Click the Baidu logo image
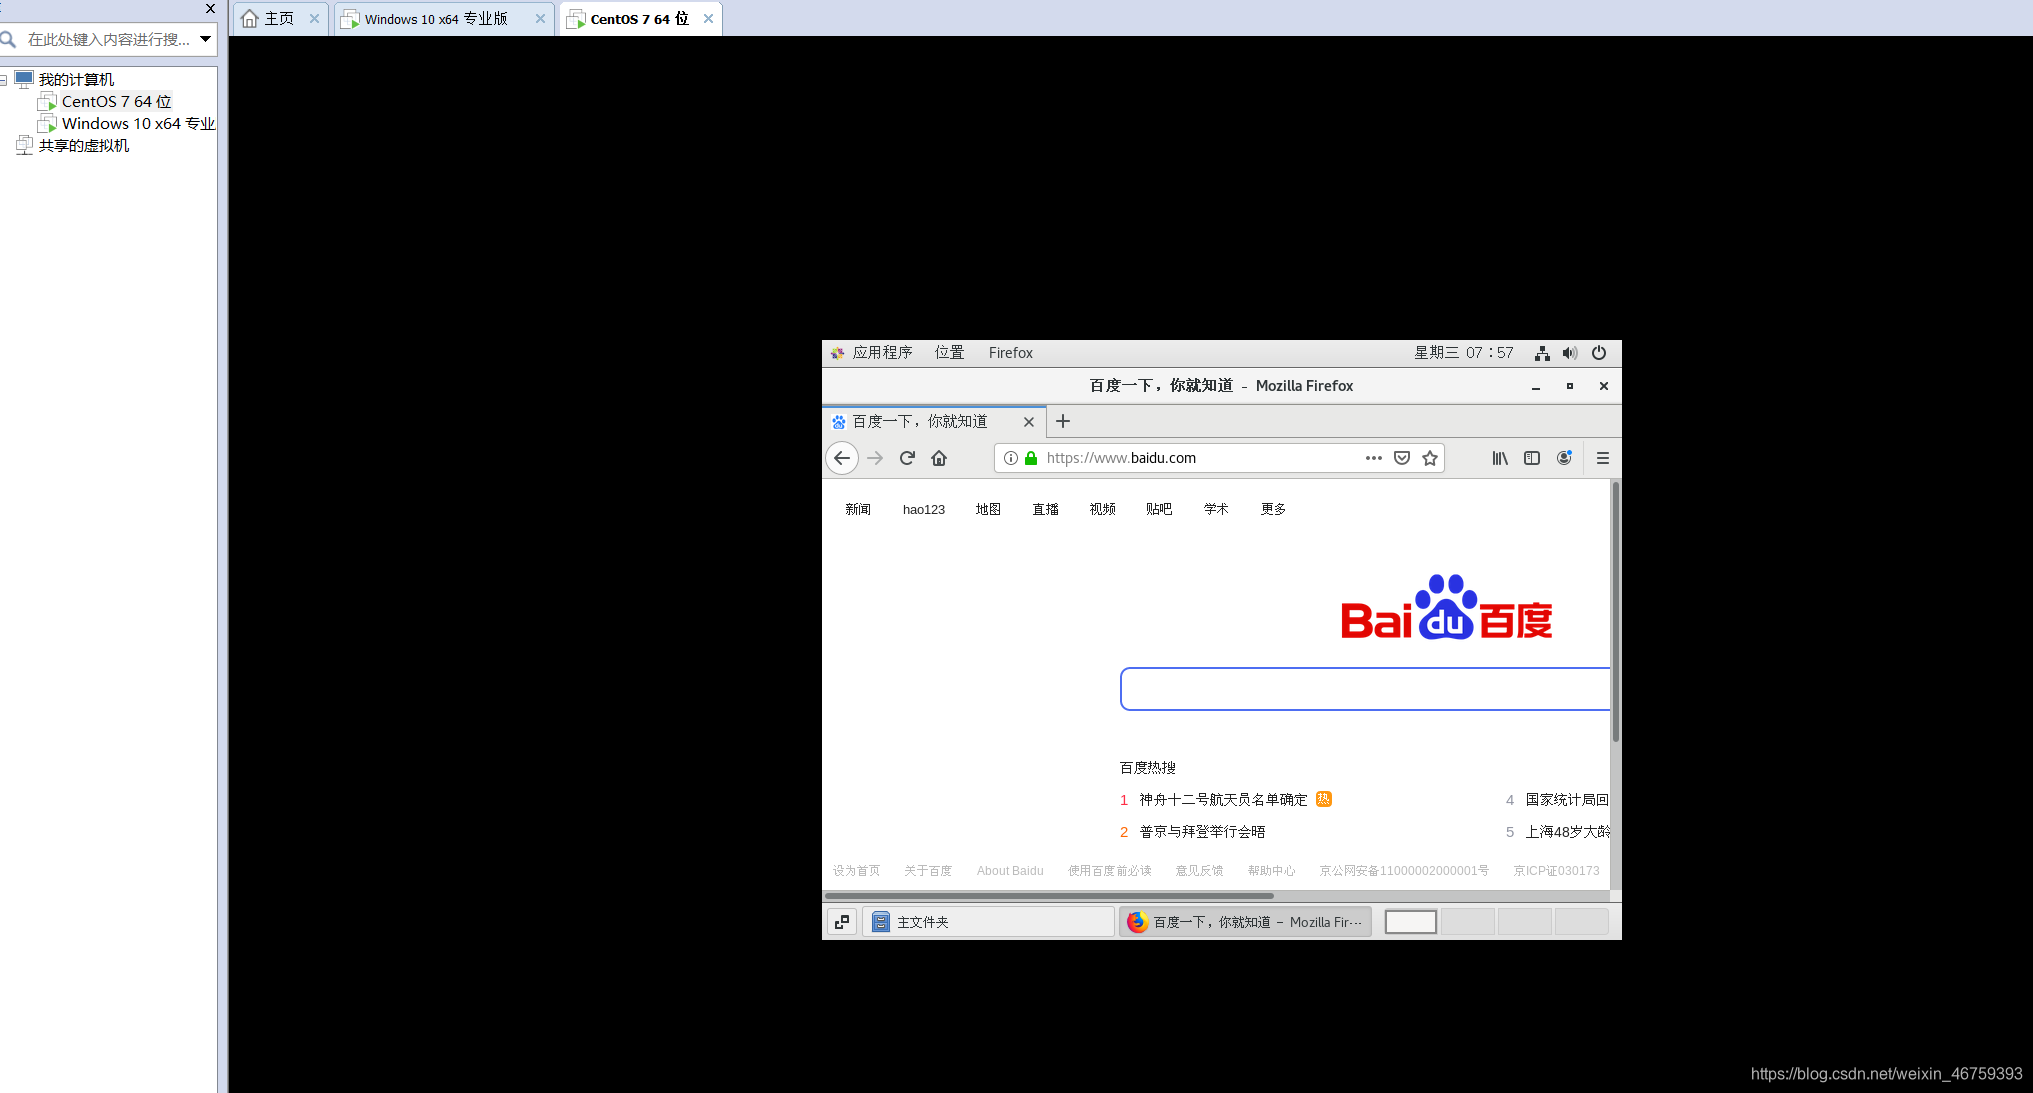 pos(1446,607)
